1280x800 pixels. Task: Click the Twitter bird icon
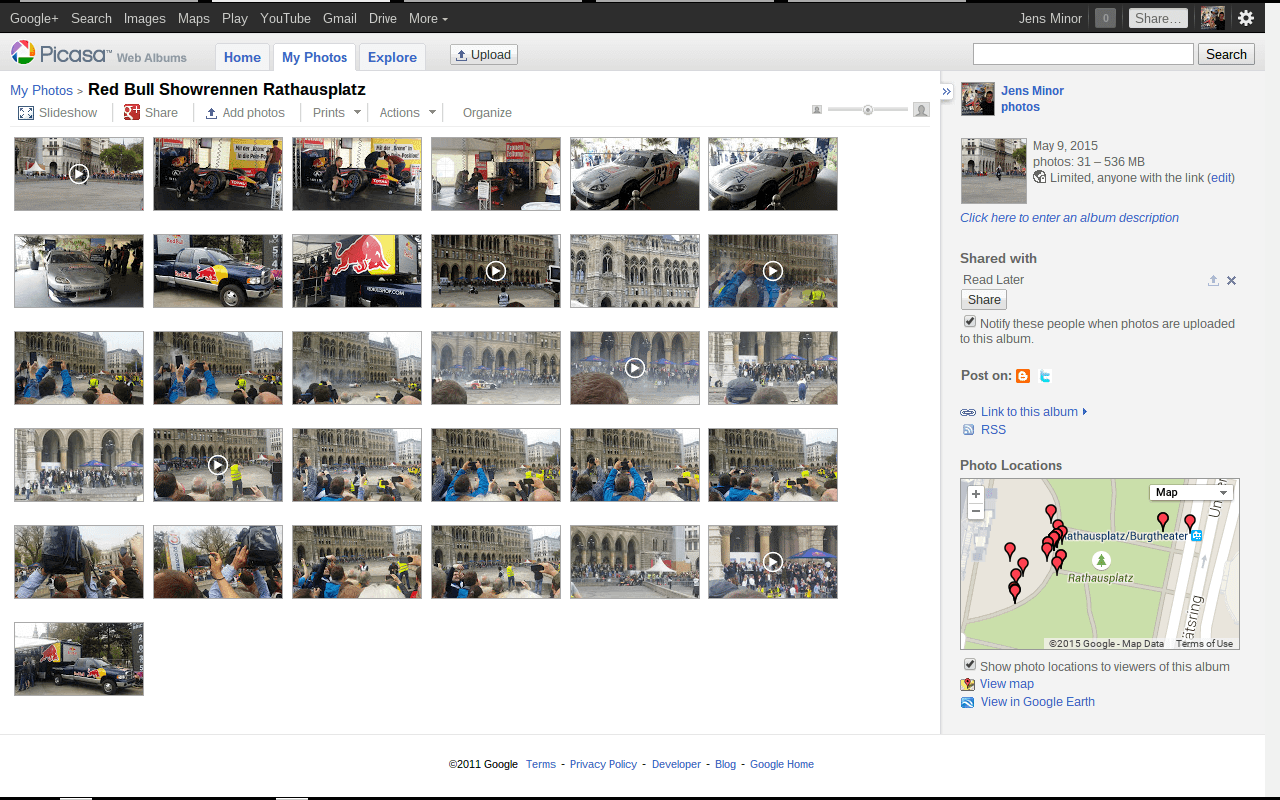click(x=1045, y=376)
